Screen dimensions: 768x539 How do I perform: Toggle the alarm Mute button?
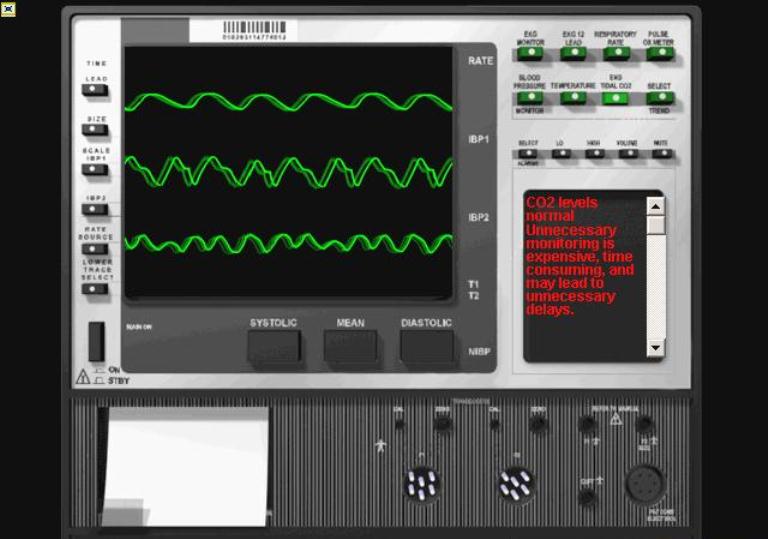tap(661, 154)
